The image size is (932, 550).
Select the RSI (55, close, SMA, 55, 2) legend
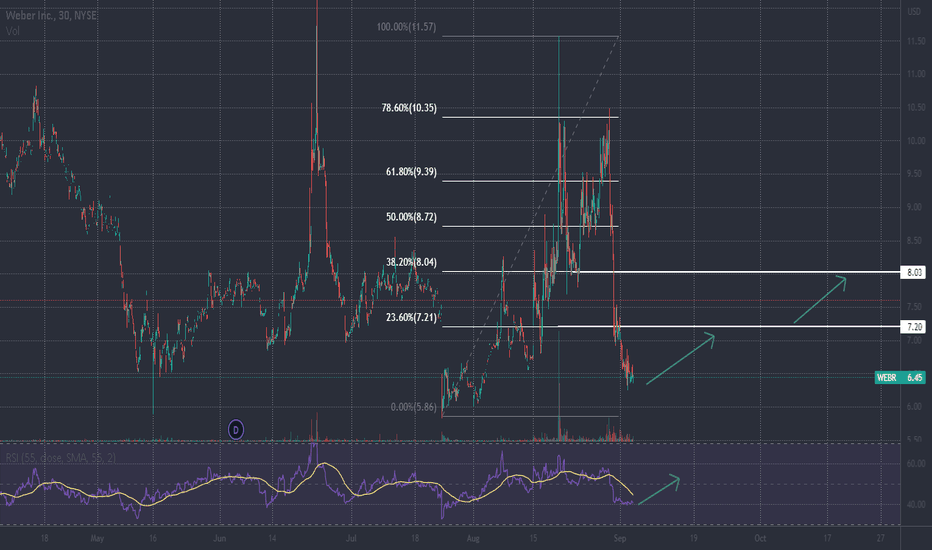tap(61, 458)
